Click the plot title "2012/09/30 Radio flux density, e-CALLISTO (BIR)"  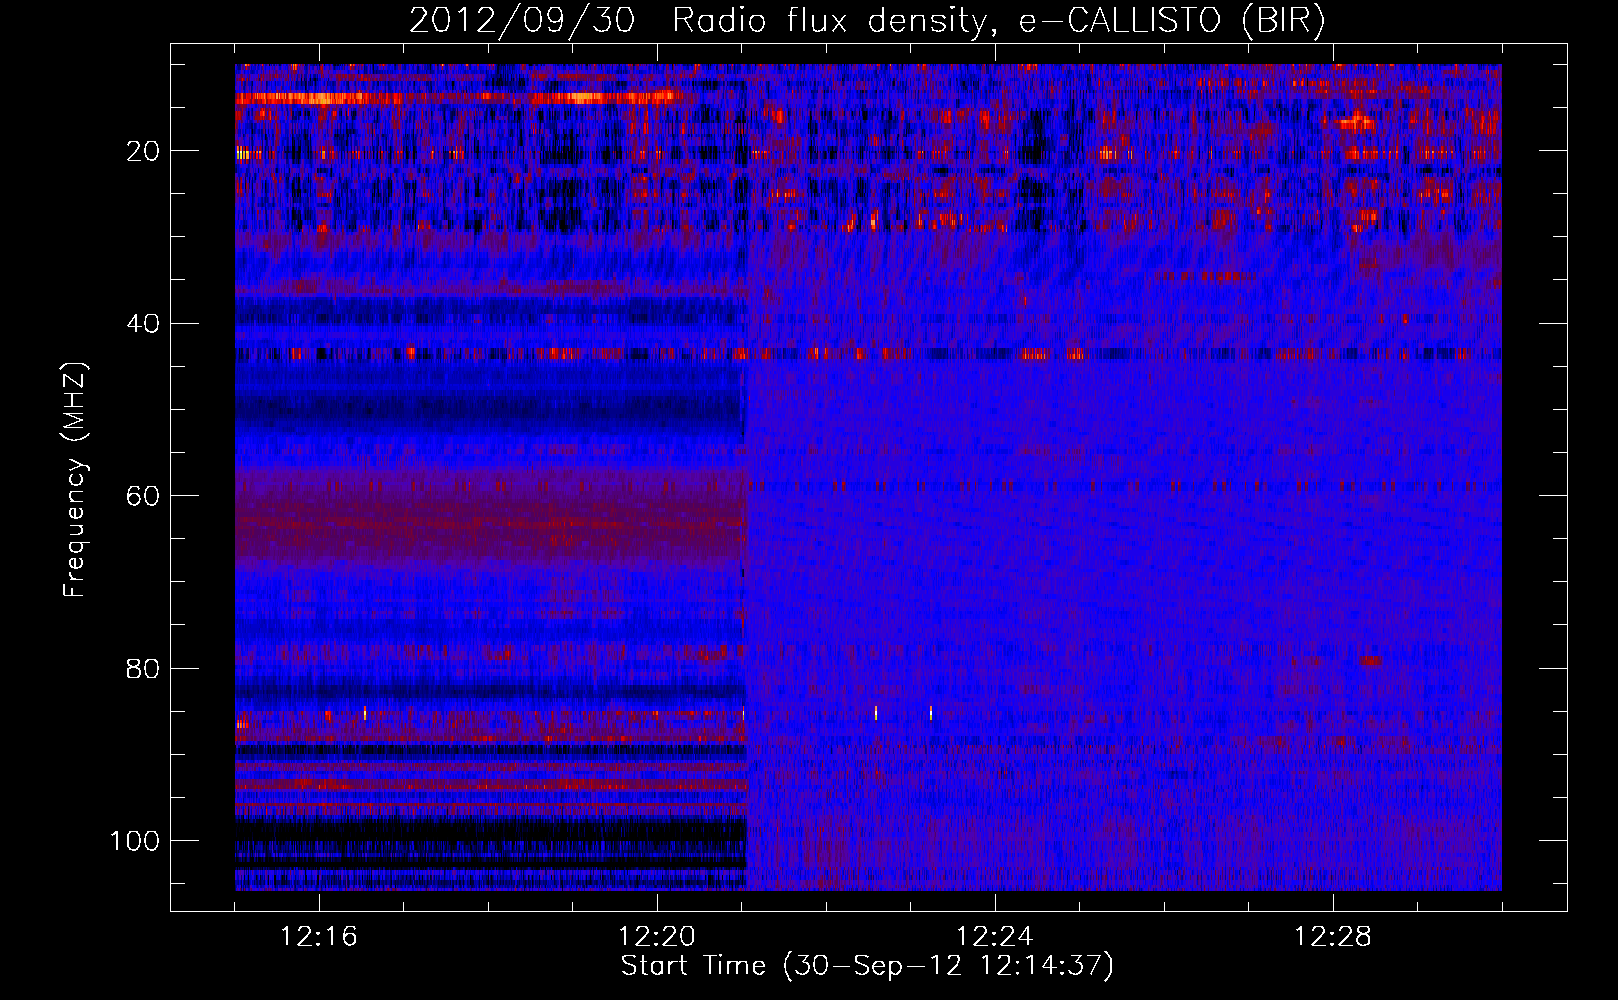click(x=867, y=20)
